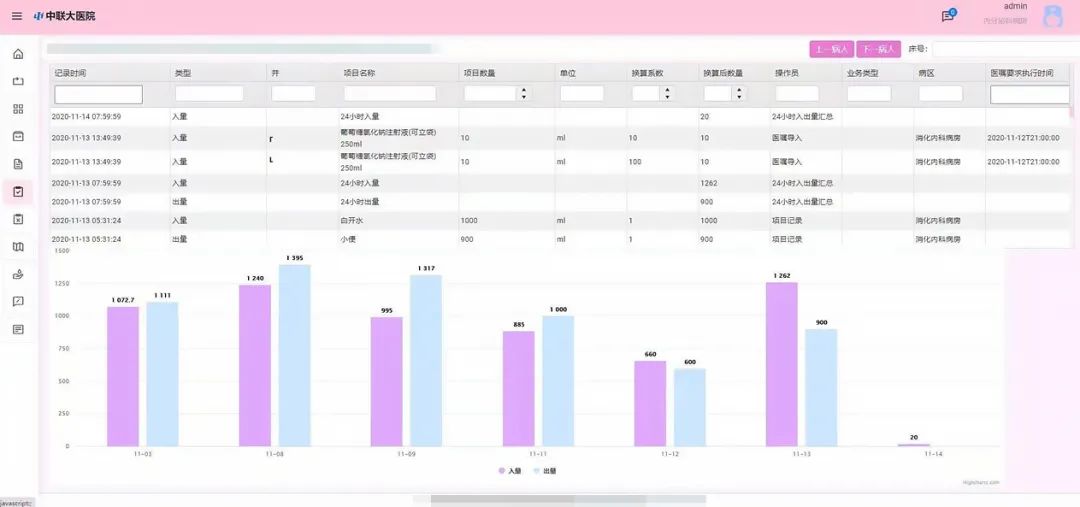Open the messages notification icon

pos(948,16)
